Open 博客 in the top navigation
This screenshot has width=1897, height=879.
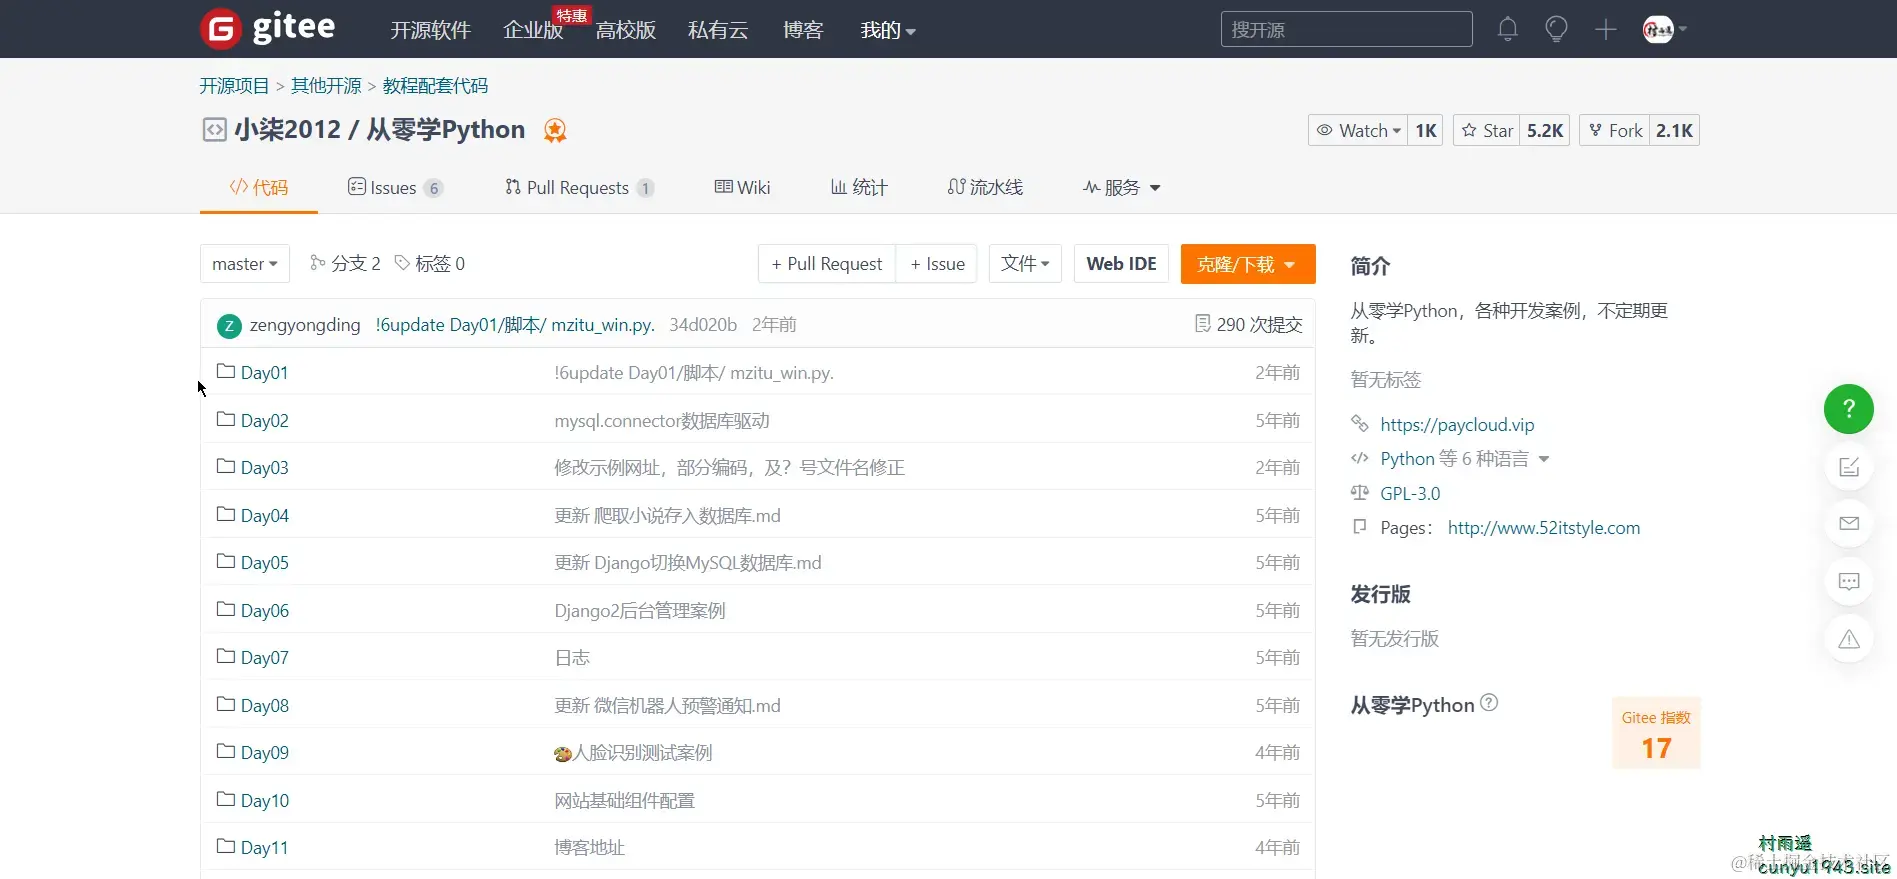click(x=803, y=30)
